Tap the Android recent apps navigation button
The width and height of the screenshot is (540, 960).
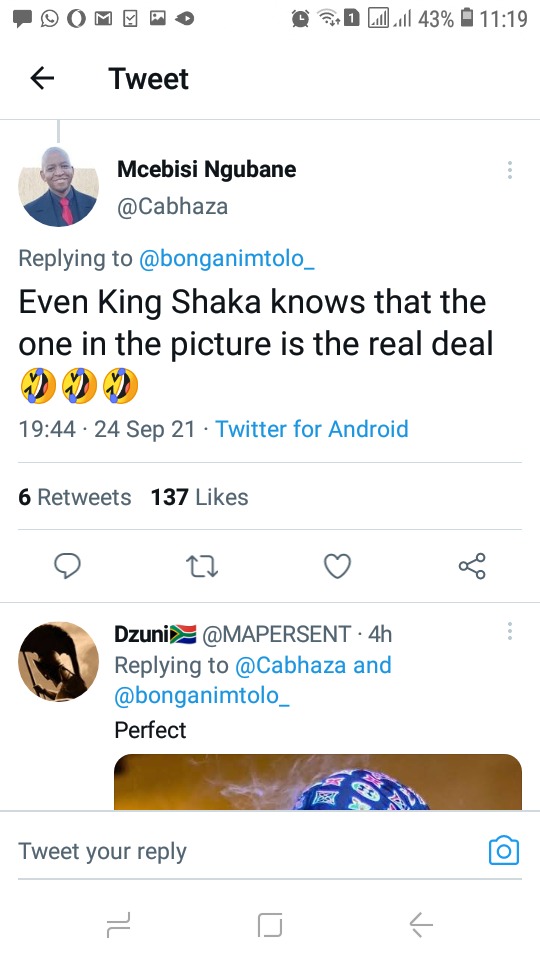(x=118, y=924)
